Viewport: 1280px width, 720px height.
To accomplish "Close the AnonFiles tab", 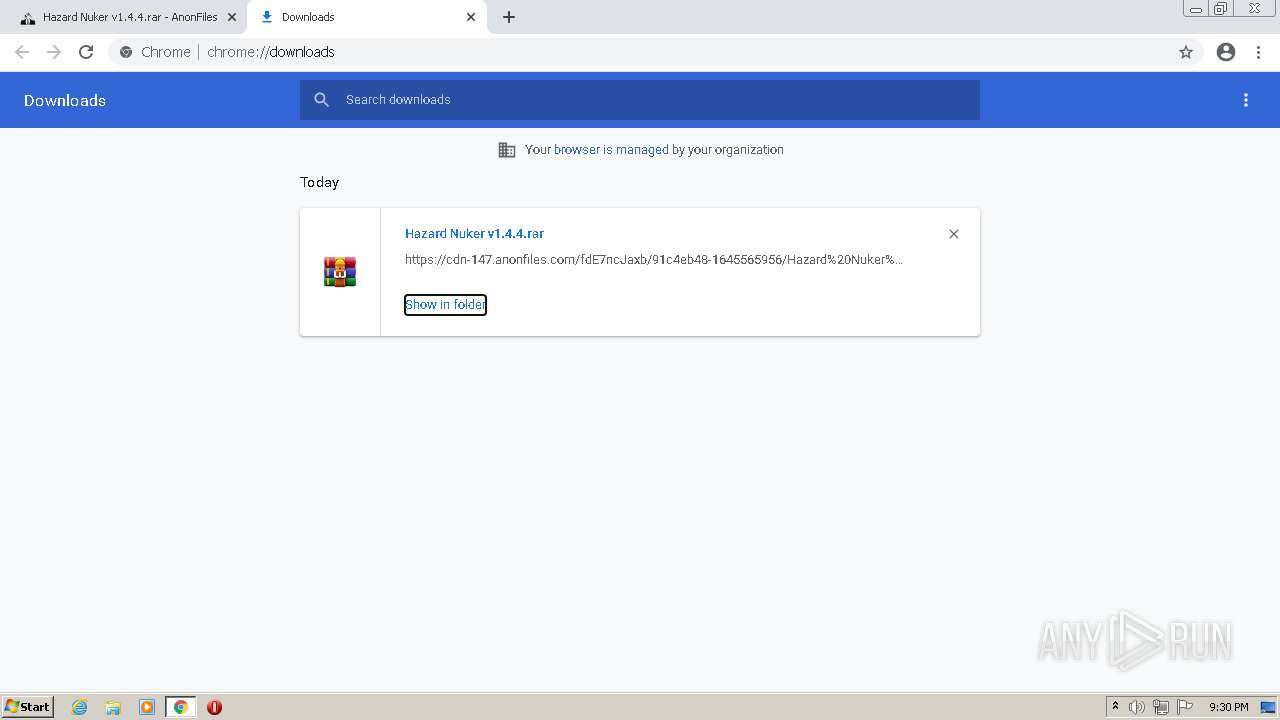I will 232,17.
